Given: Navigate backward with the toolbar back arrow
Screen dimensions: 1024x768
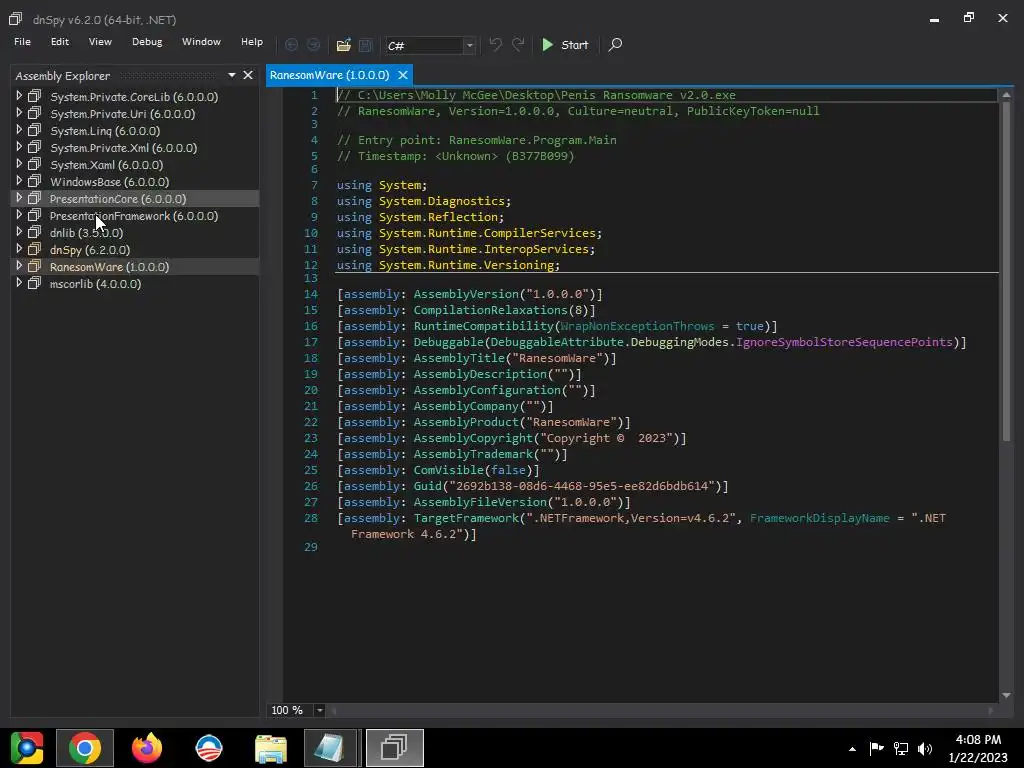Looking at the screenshot, I should (x=291, y=44).
